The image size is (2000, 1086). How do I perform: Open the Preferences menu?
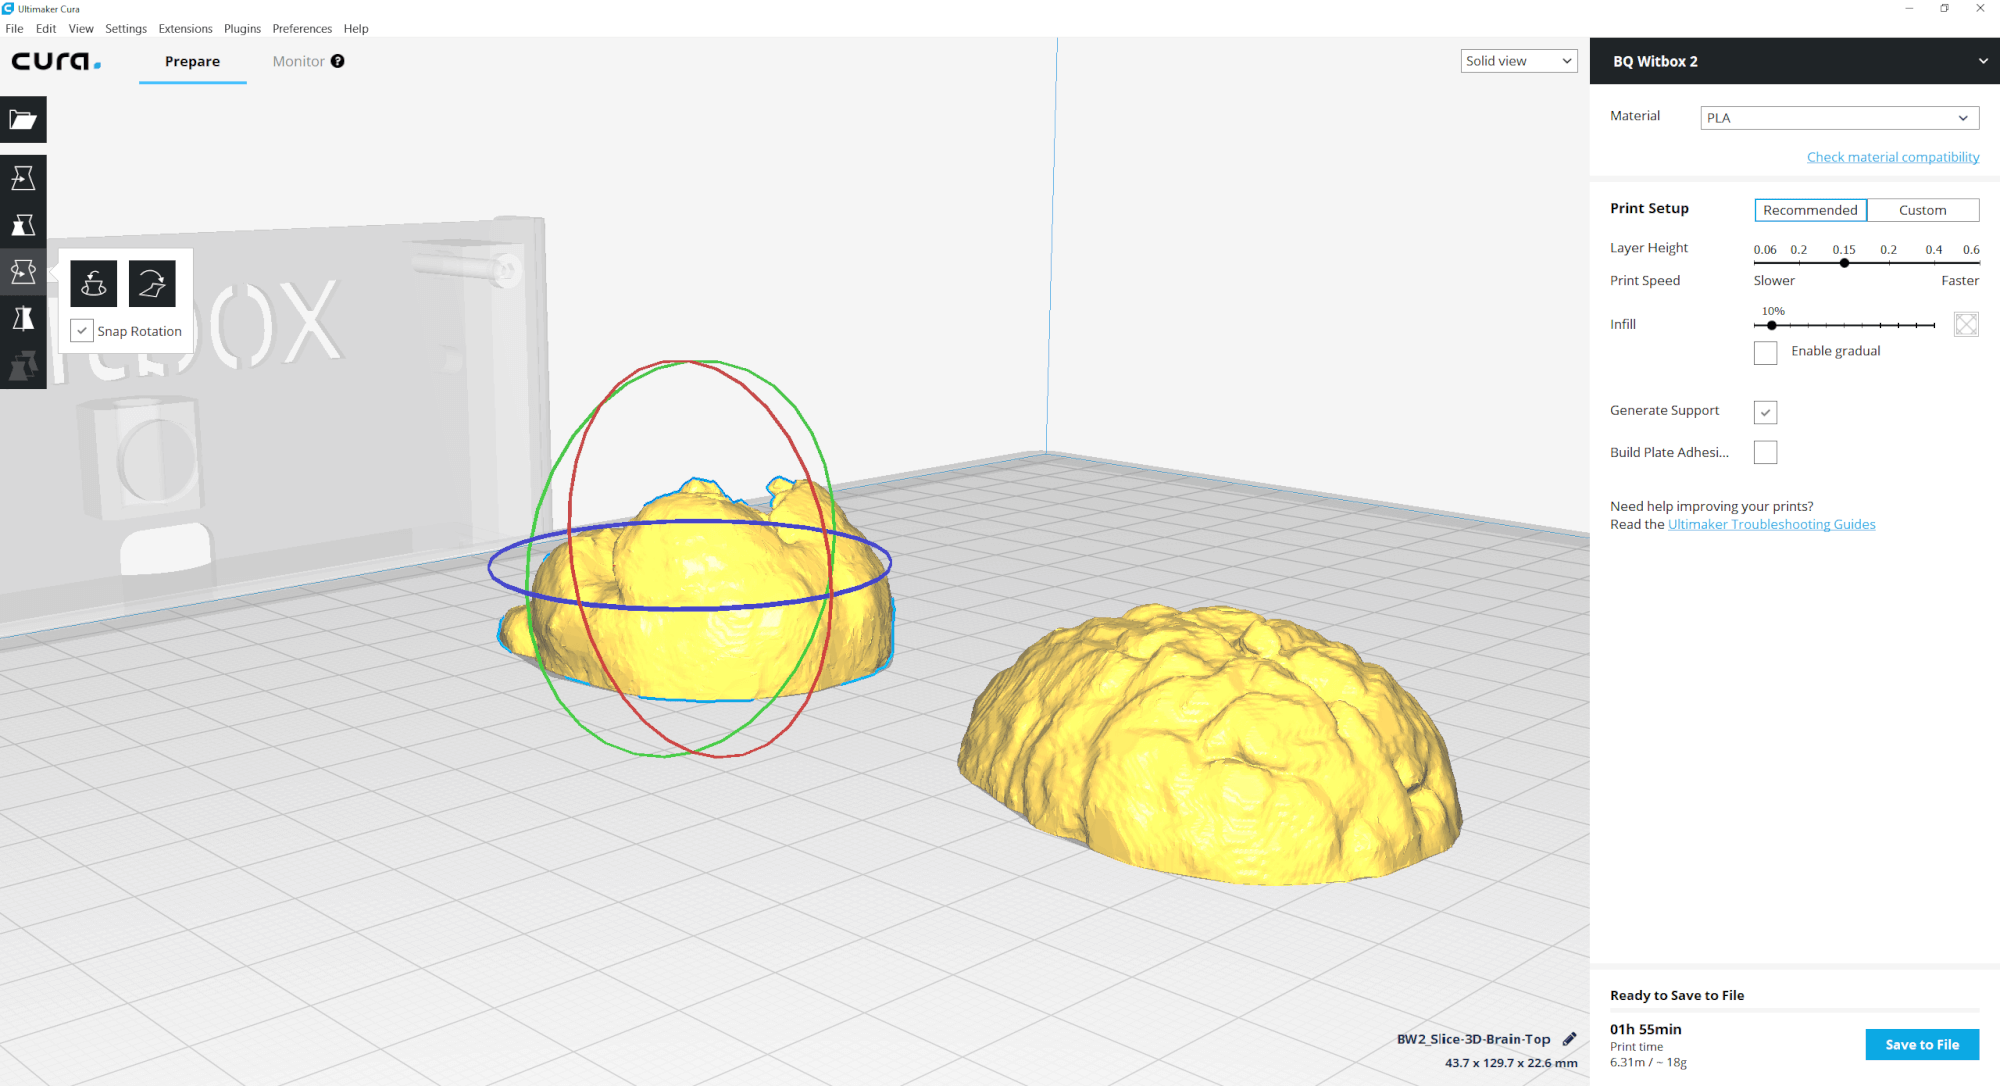pos(302,28)
